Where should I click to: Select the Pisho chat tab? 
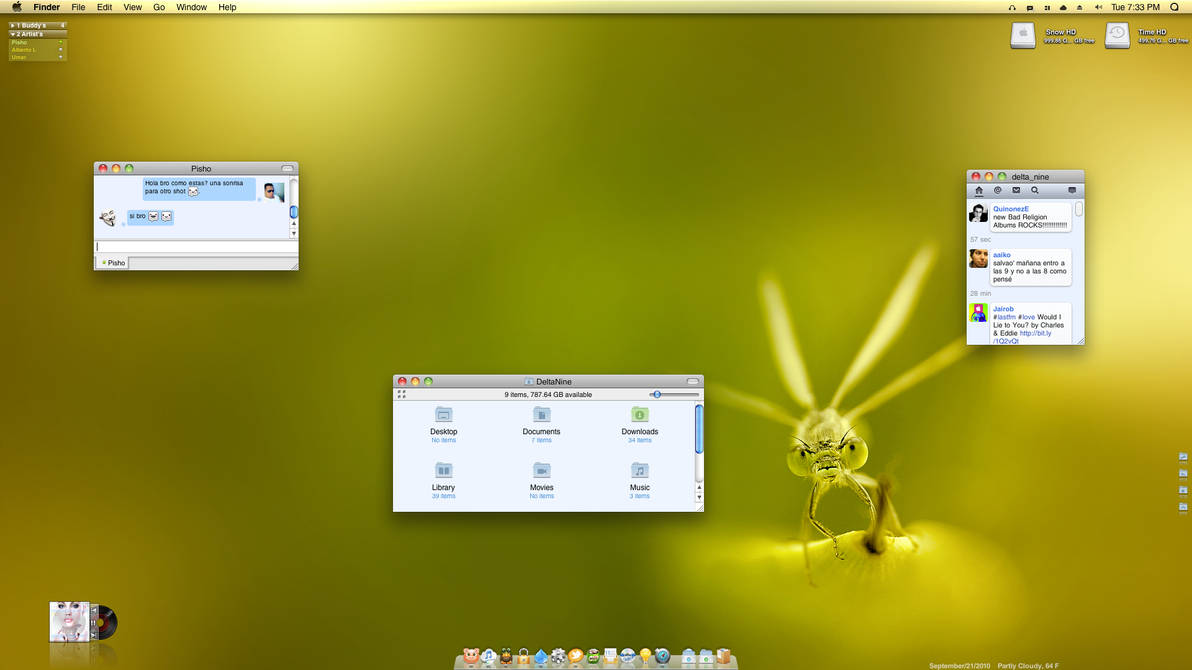pyautogui.click(x=114, y=263)
